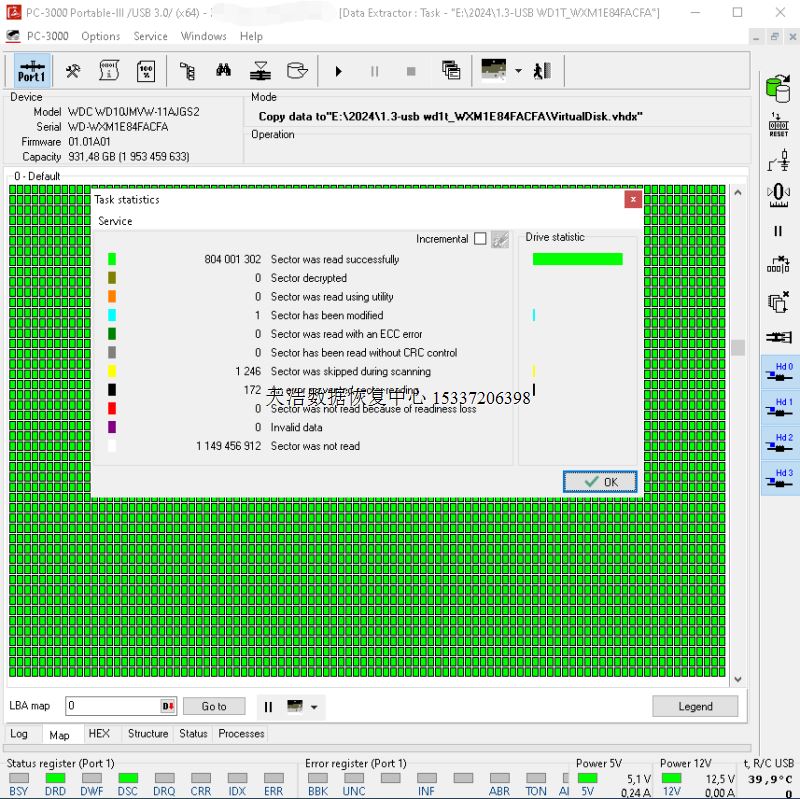Enable the Incremental checkbox
800x799 pixels.
click(480, 239)
